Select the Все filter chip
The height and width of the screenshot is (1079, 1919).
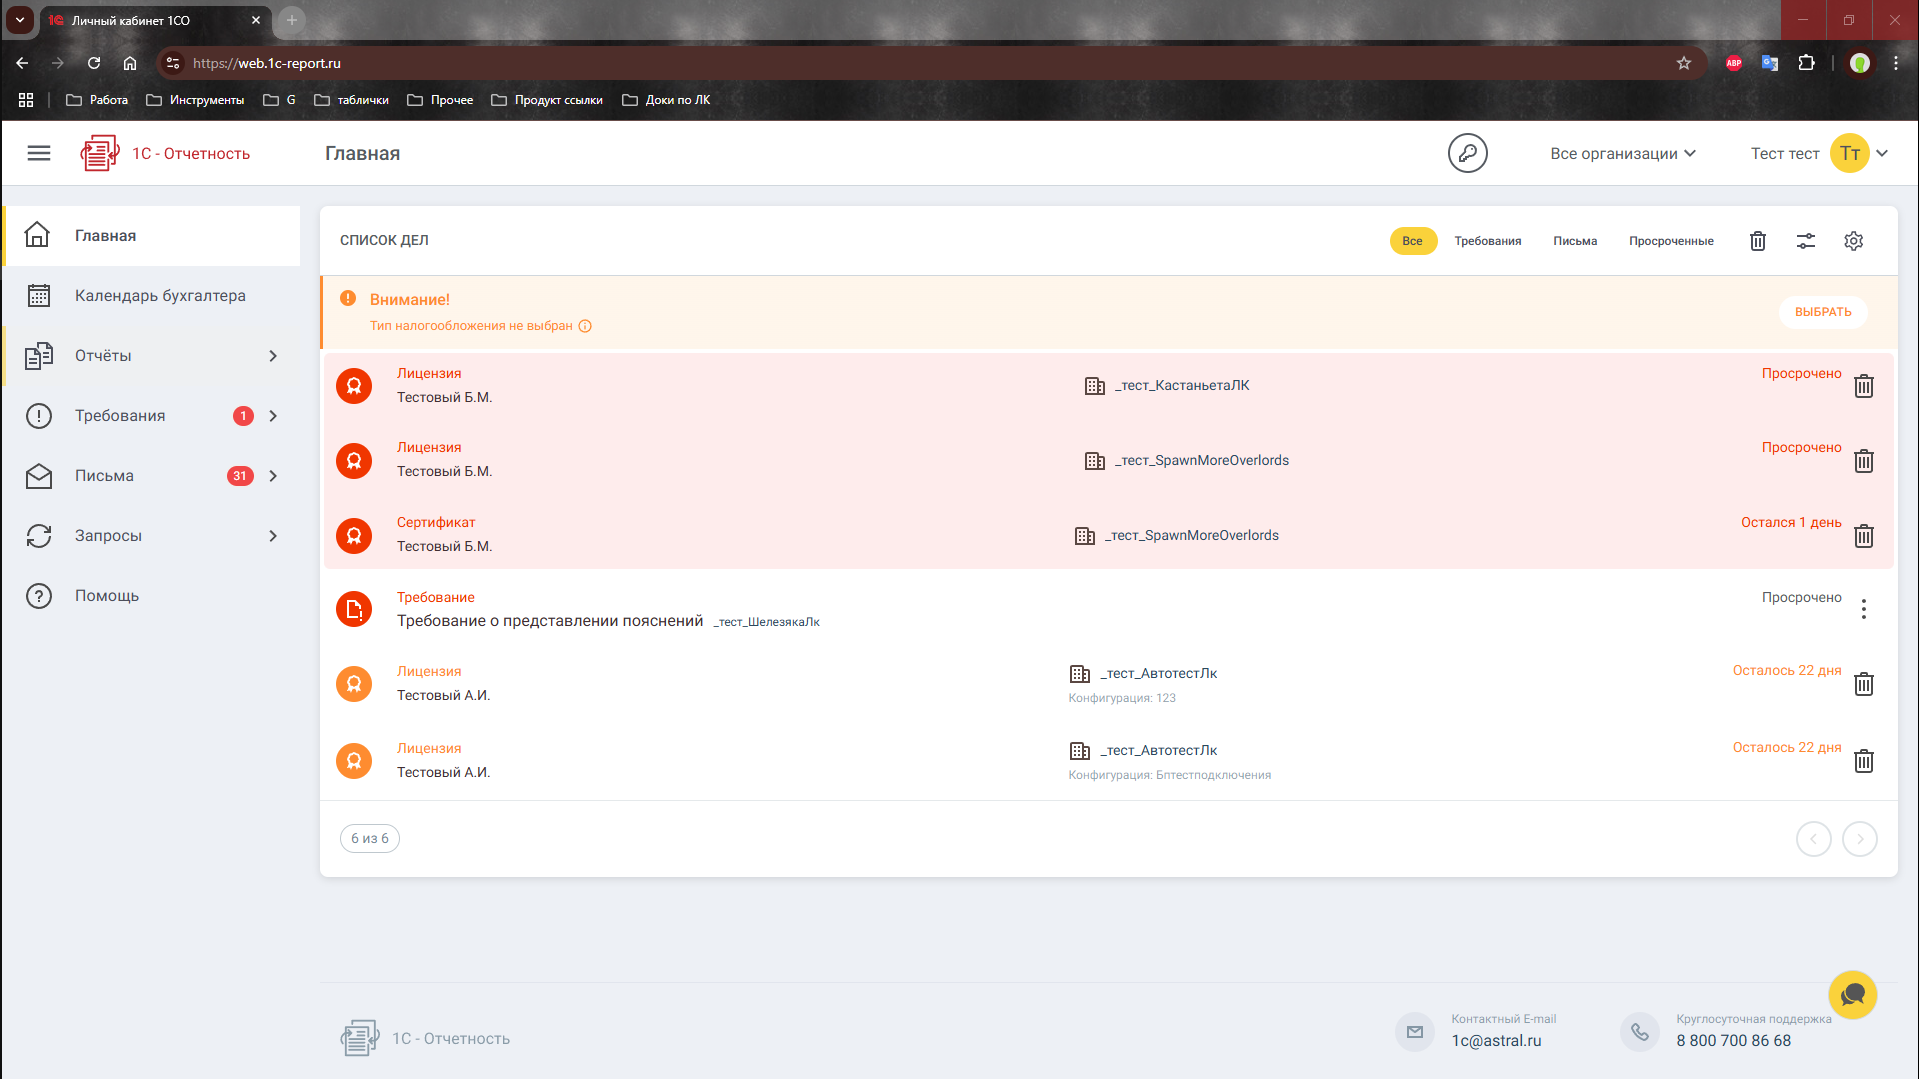pos(1412,241)
